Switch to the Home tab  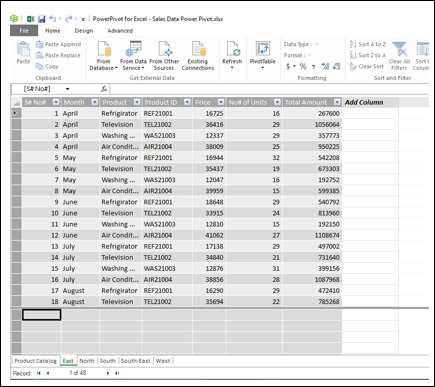[53, 30]
